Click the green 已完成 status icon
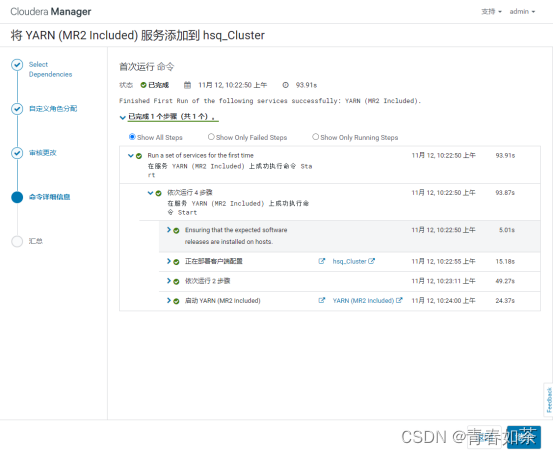 143,85
